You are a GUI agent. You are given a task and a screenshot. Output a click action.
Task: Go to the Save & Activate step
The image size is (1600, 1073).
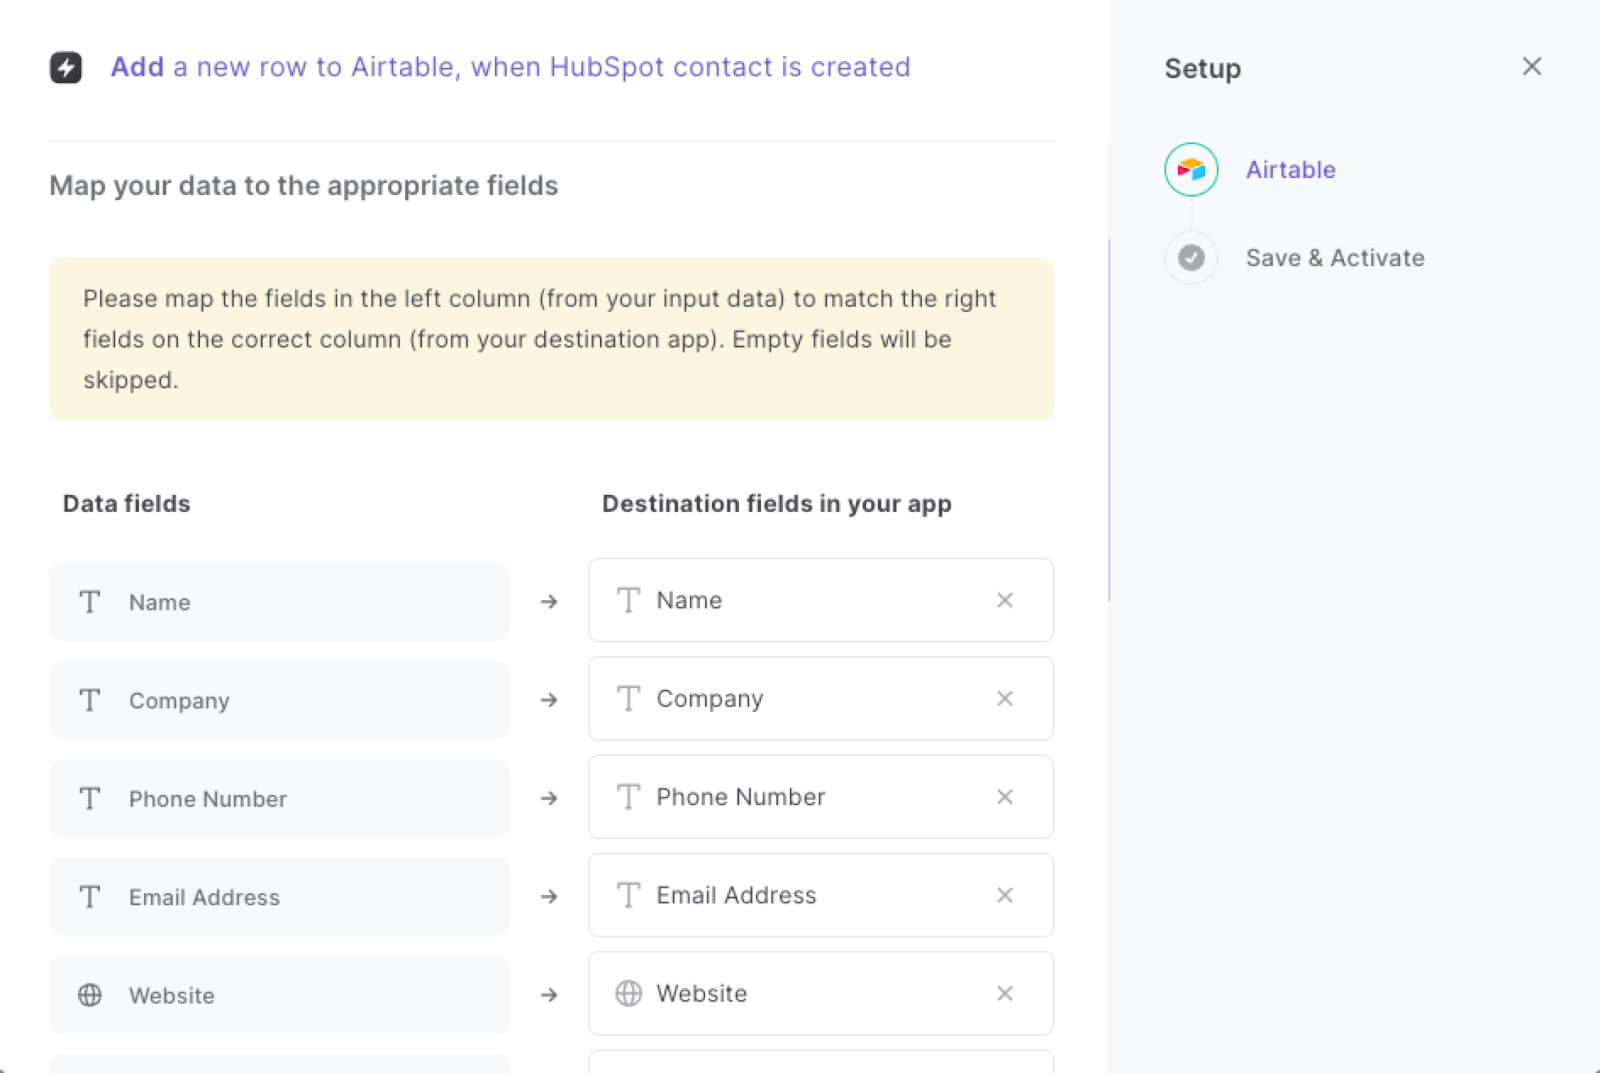click(x=1334, y=257)
